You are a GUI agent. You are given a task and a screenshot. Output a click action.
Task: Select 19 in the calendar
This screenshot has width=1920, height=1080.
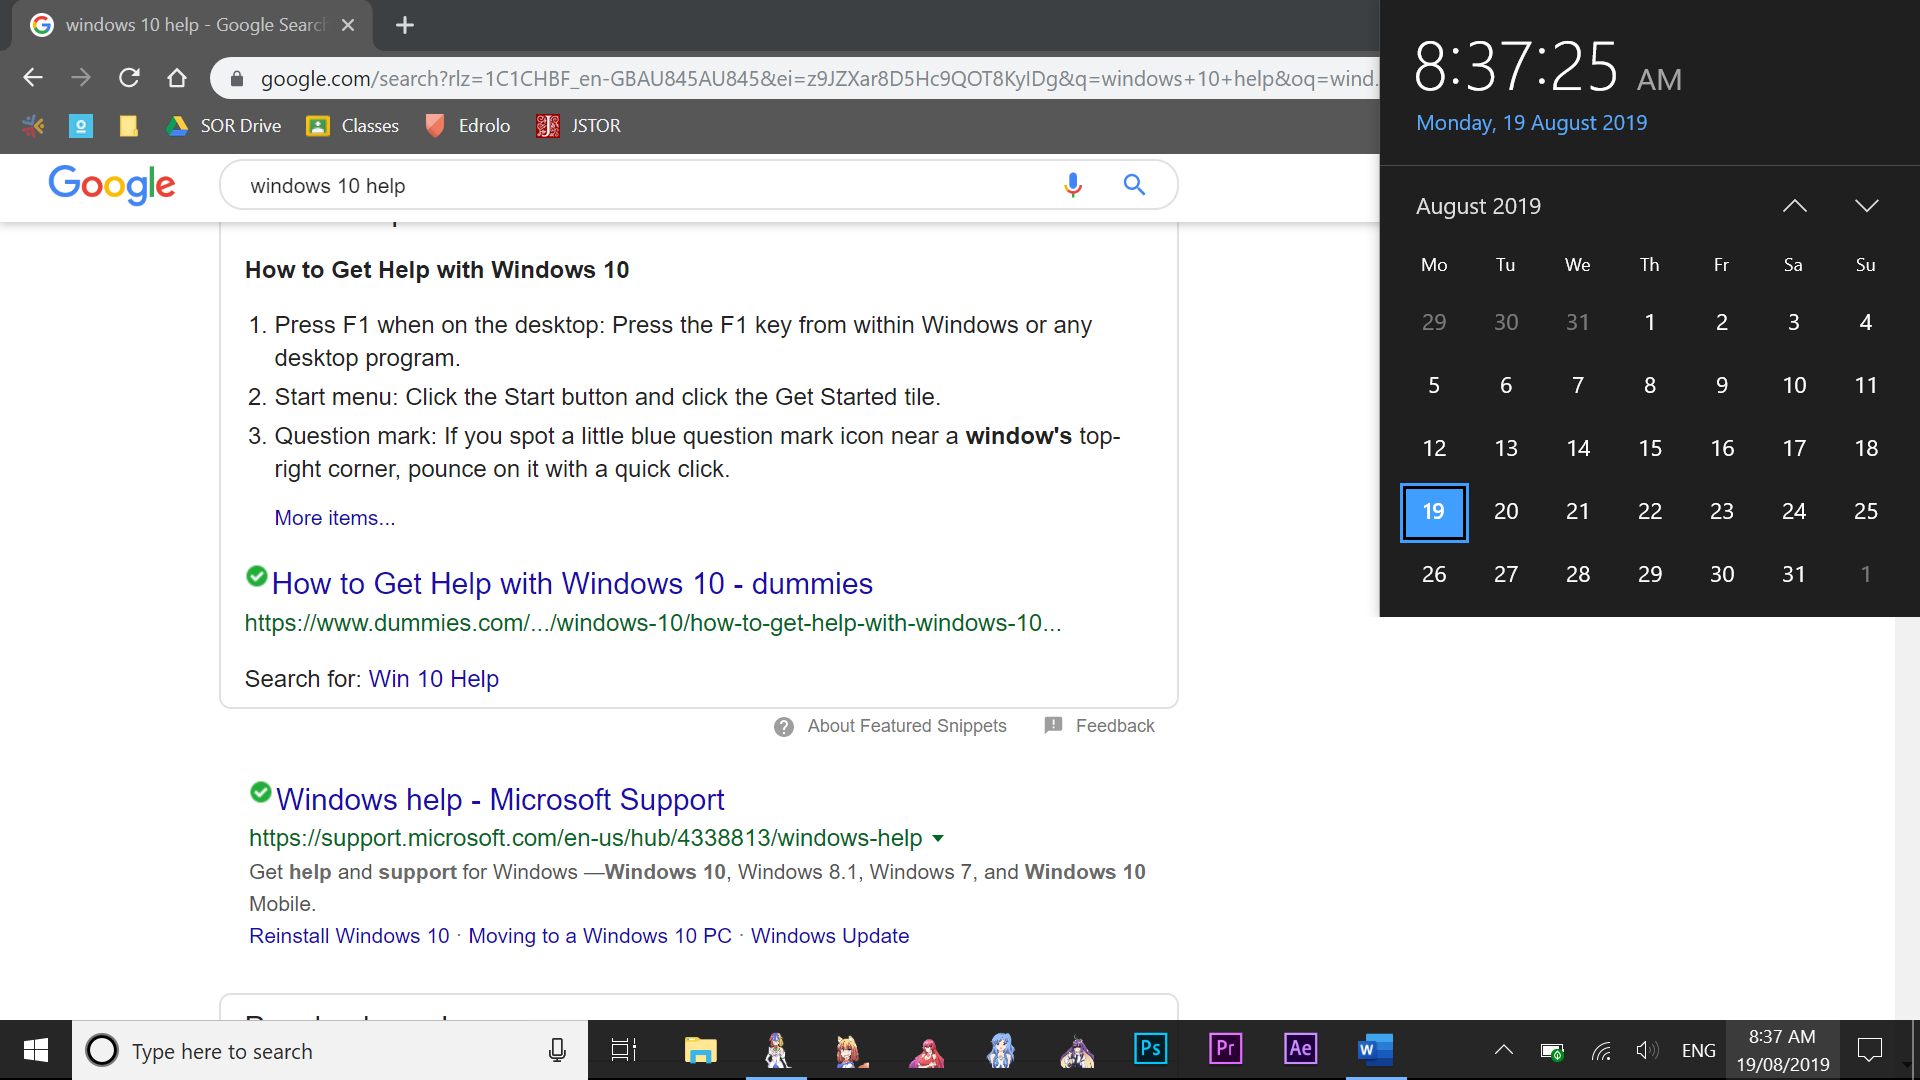pos(1434,512)
